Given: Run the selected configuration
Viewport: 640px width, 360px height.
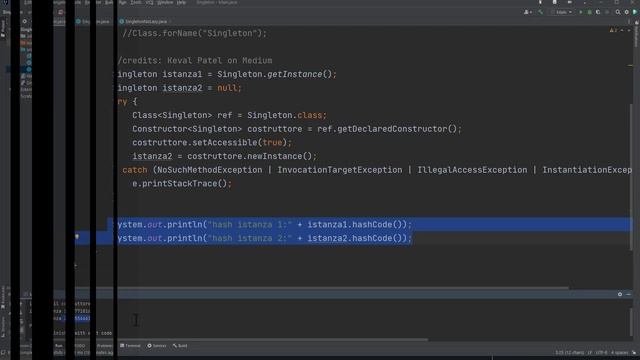Looking at the screenshot, I should (x=581, y=12).
